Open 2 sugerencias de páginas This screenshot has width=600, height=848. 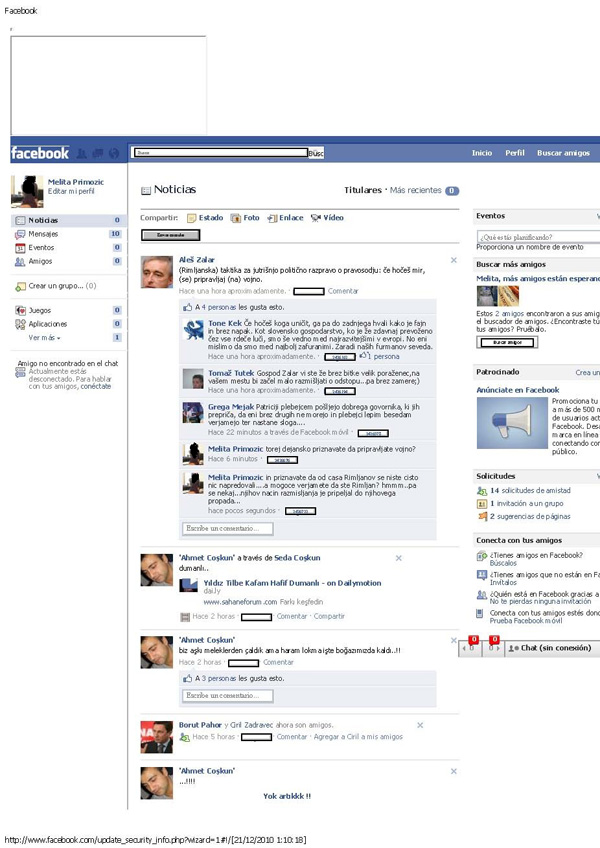coord(530,516)
